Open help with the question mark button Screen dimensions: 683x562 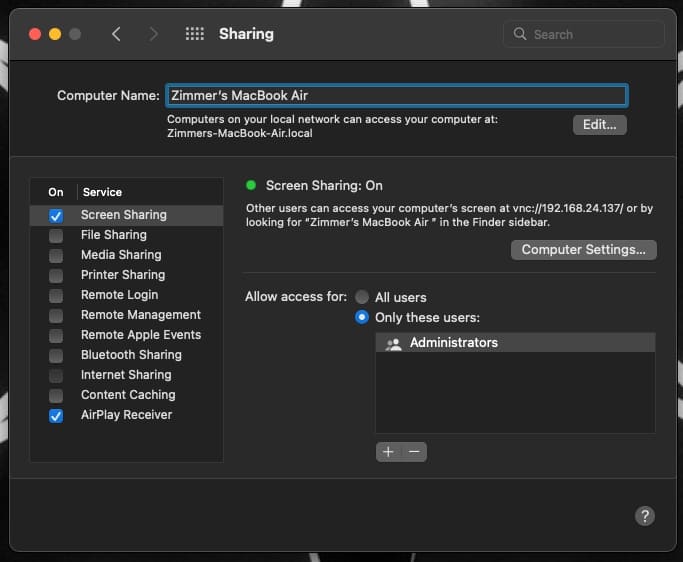pyautogui.click(x=645, y=516)
